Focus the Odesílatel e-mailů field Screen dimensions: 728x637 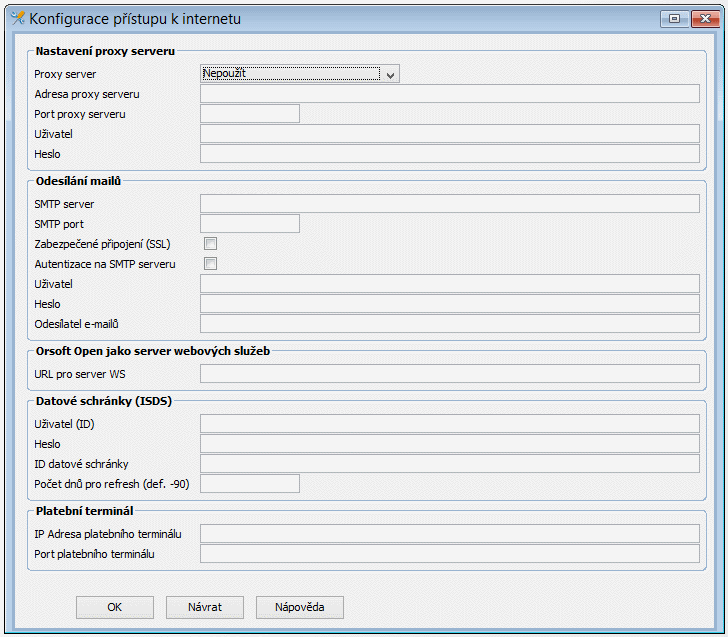pyautogui.click(x=449, y=324)
